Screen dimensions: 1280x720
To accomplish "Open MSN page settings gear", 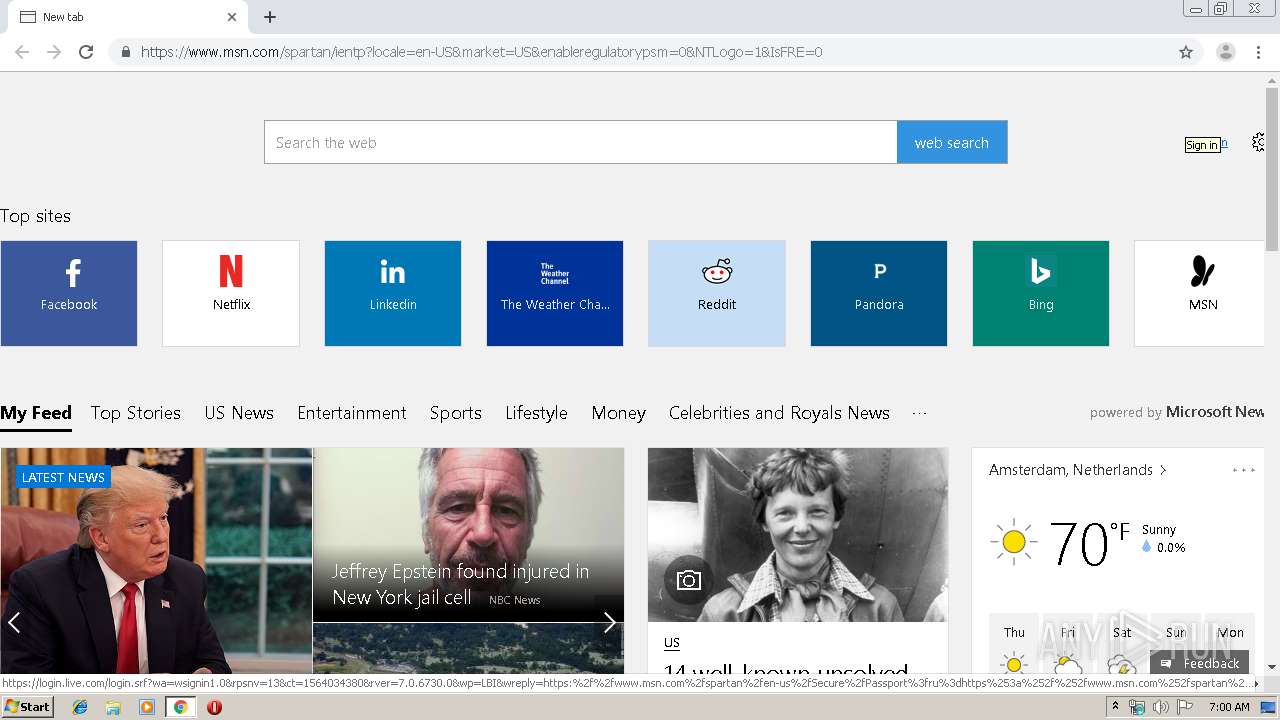I will click(x=1258, y=143).
